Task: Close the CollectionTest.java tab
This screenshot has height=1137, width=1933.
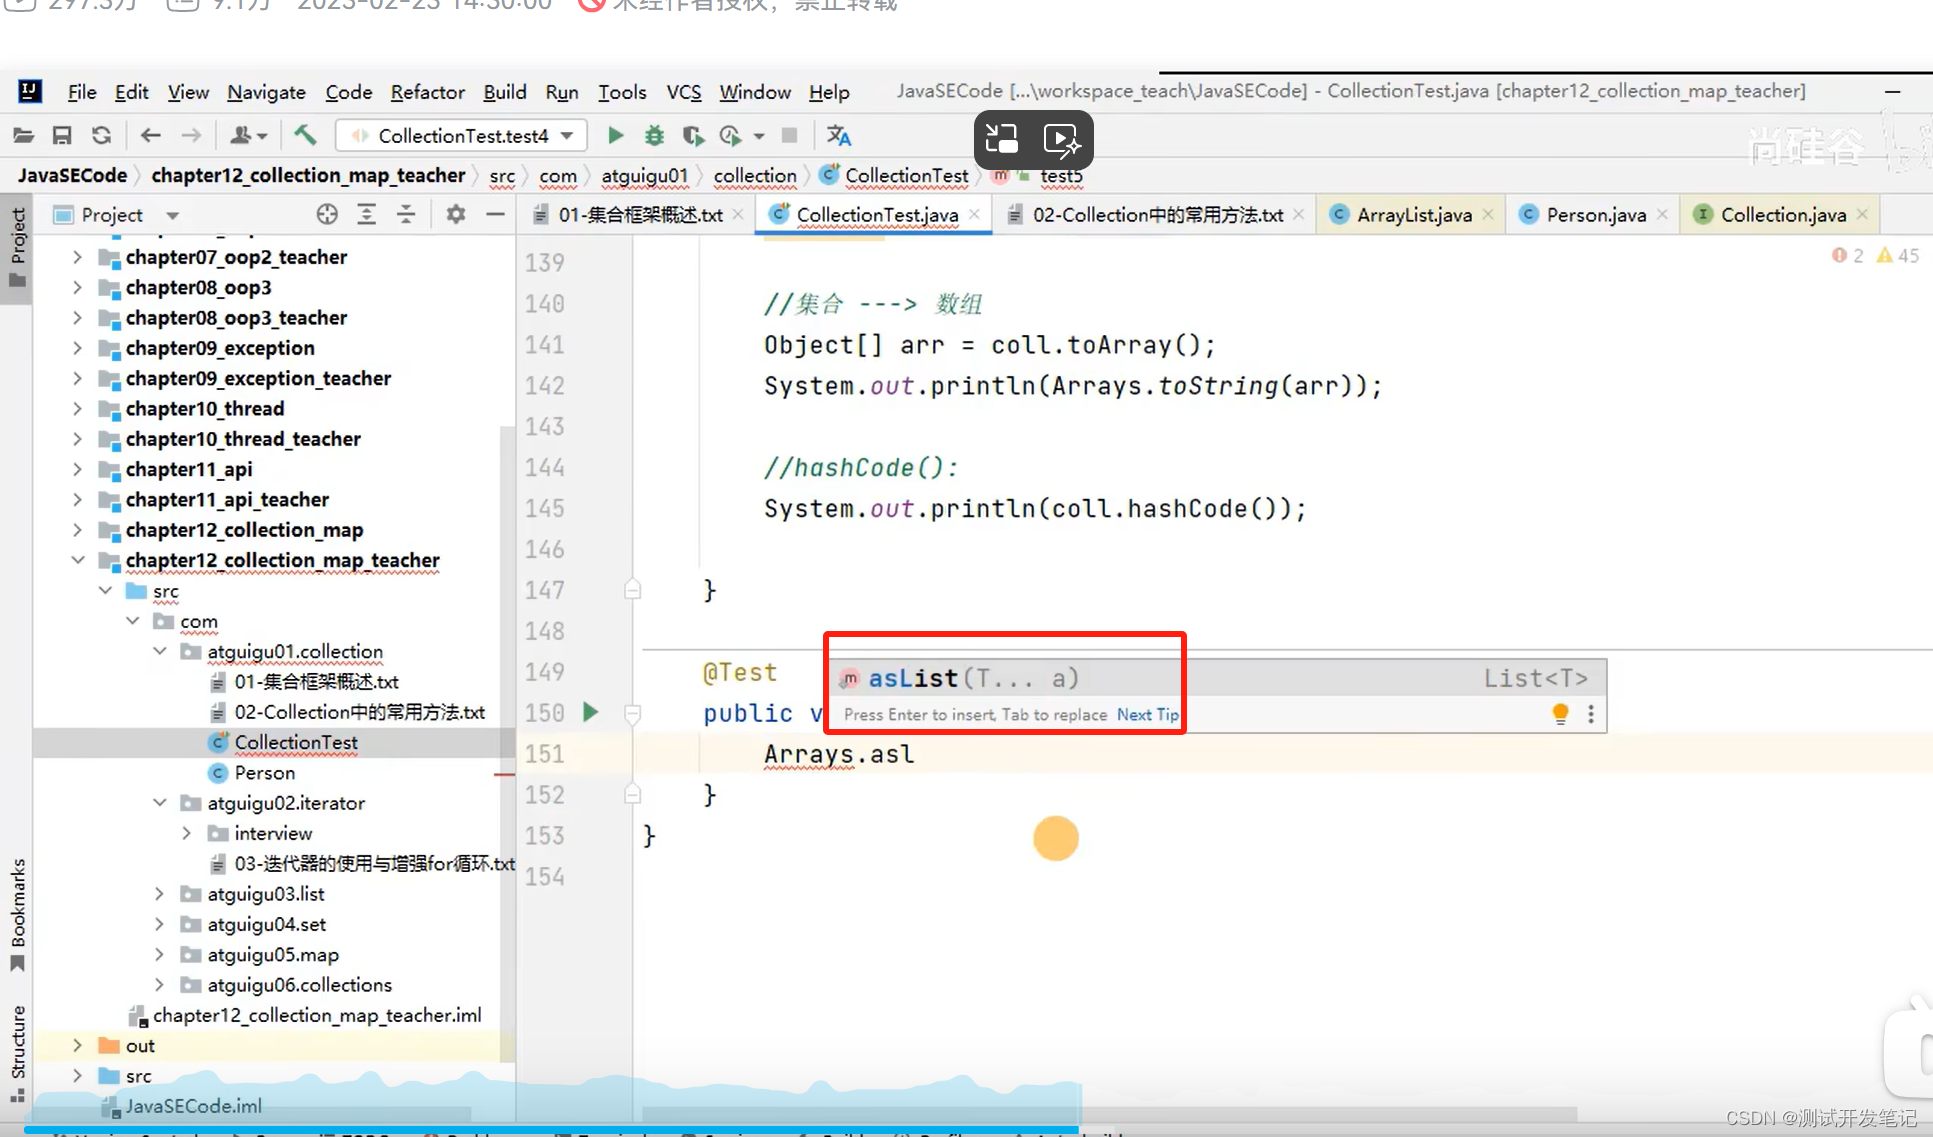Action: [974, 215]
